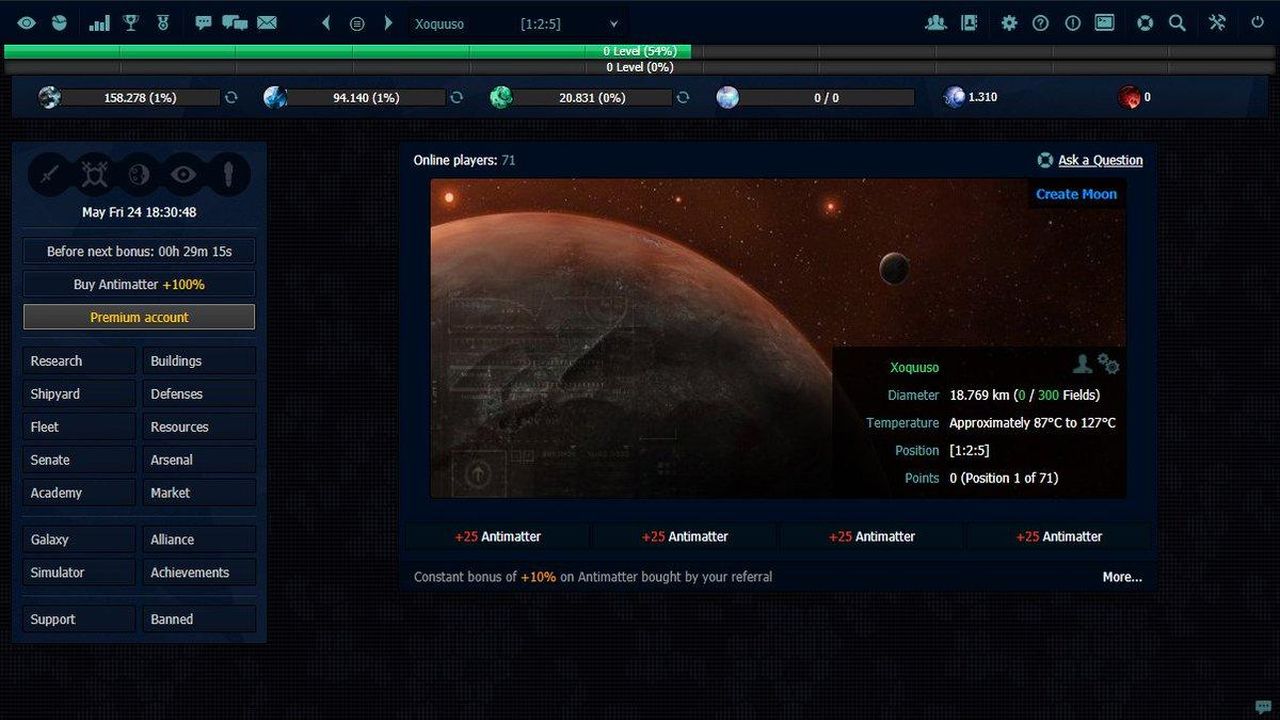Open the Achievements page
The height and width of the screenshot is (720, 1280).
point(199,572)
